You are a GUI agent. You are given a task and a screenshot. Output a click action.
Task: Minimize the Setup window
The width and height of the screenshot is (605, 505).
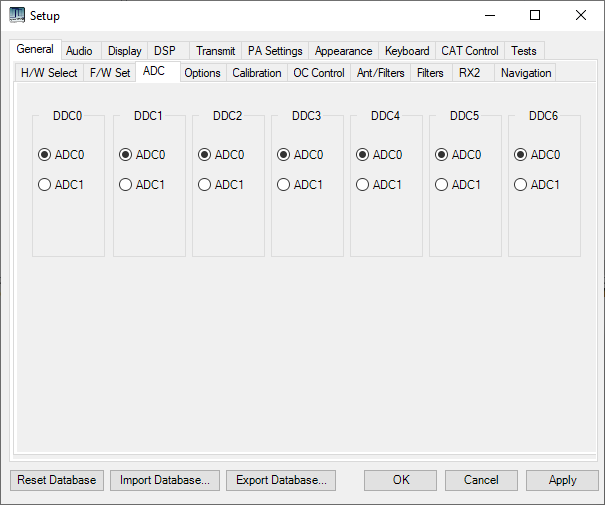[490, 15]
